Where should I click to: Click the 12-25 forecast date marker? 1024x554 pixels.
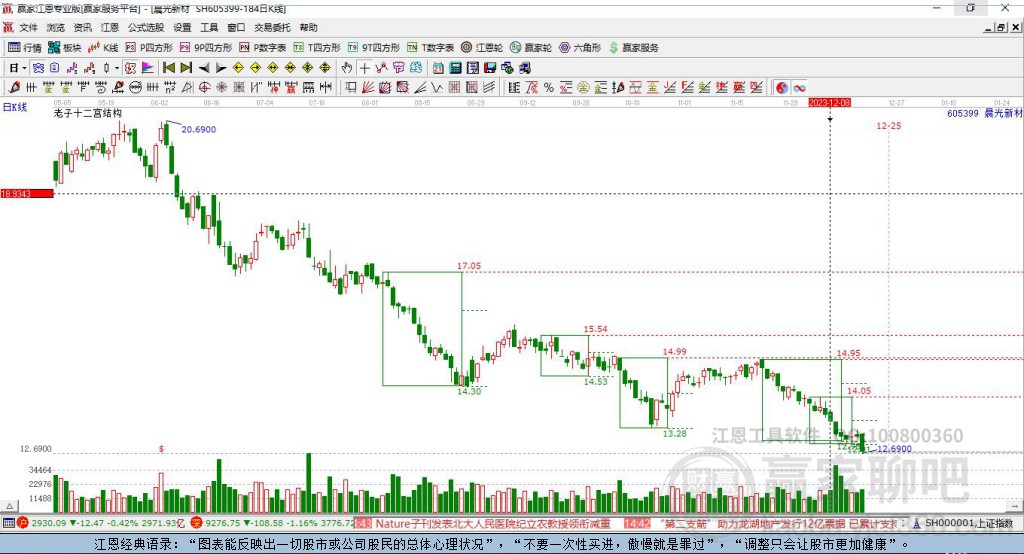(x=888, y=125)
